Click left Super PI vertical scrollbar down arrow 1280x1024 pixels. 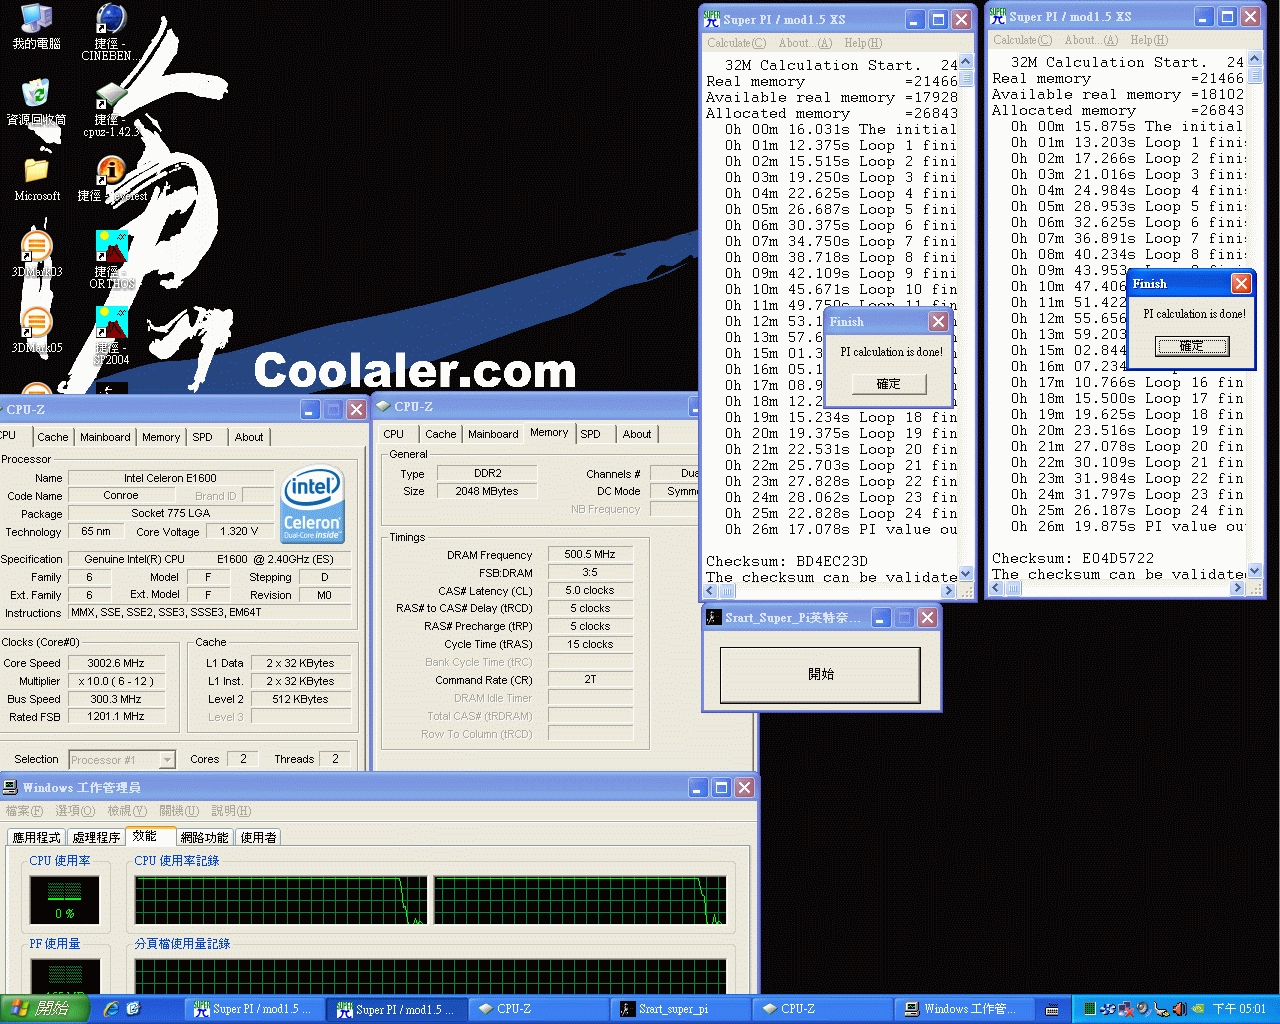(965, 574)
